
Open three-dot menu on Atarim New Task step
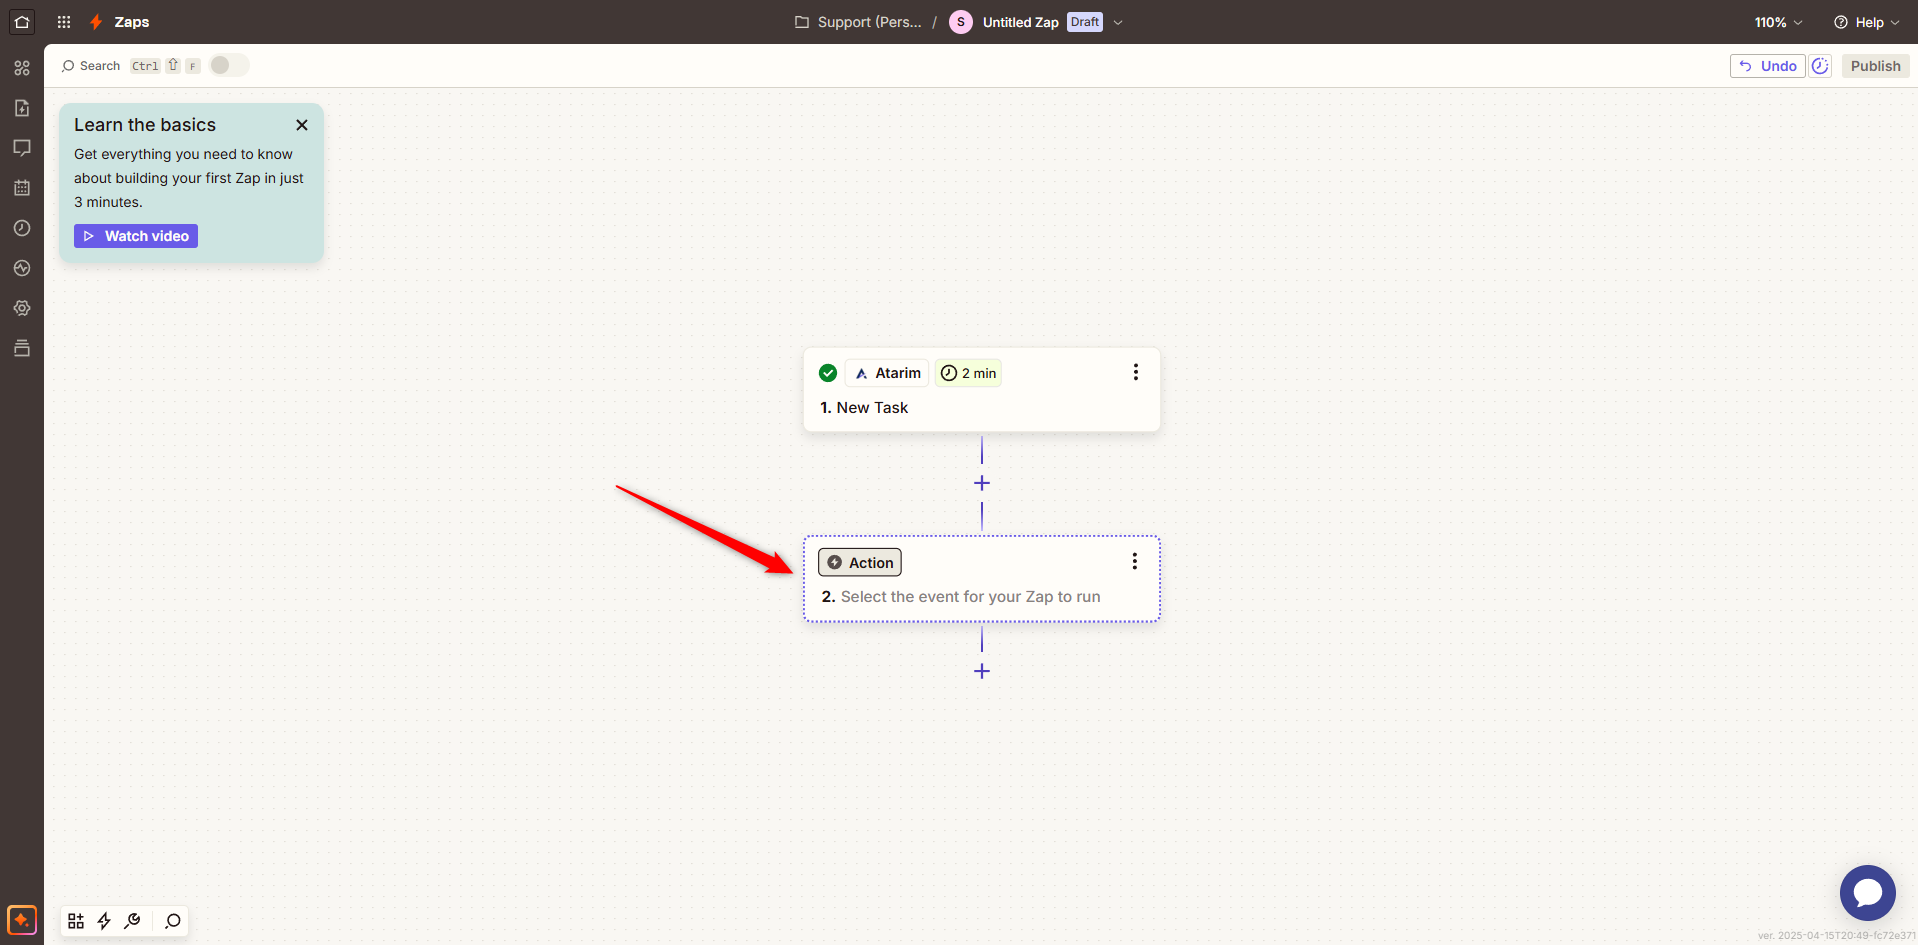click(x=1135, y=372)
